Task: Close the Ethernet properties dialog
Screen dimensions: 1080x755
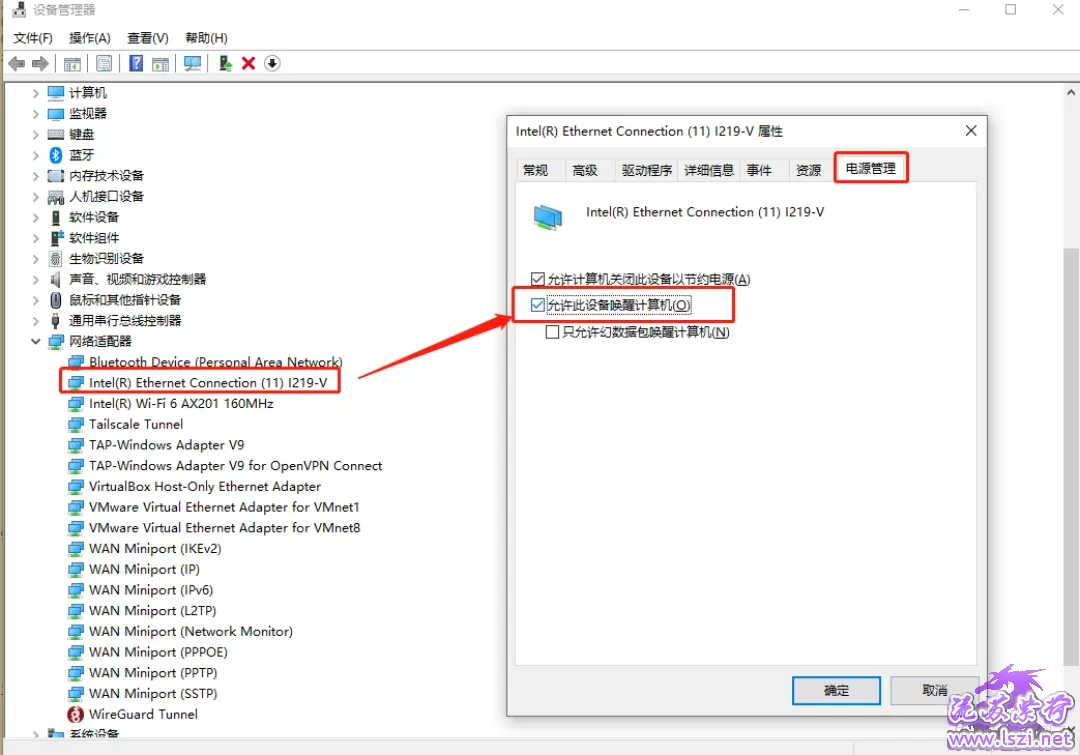Action: (x=970, y=130)
